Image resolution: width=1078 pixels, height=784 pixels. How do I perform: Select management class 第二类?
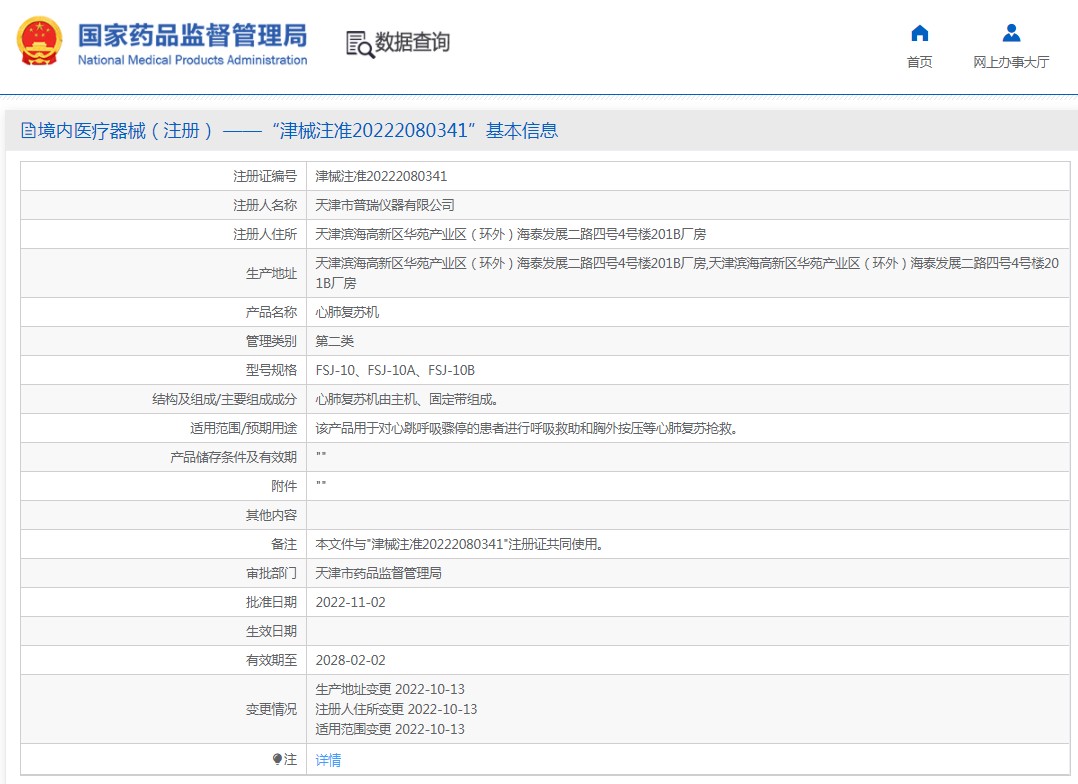click(334, 341)
